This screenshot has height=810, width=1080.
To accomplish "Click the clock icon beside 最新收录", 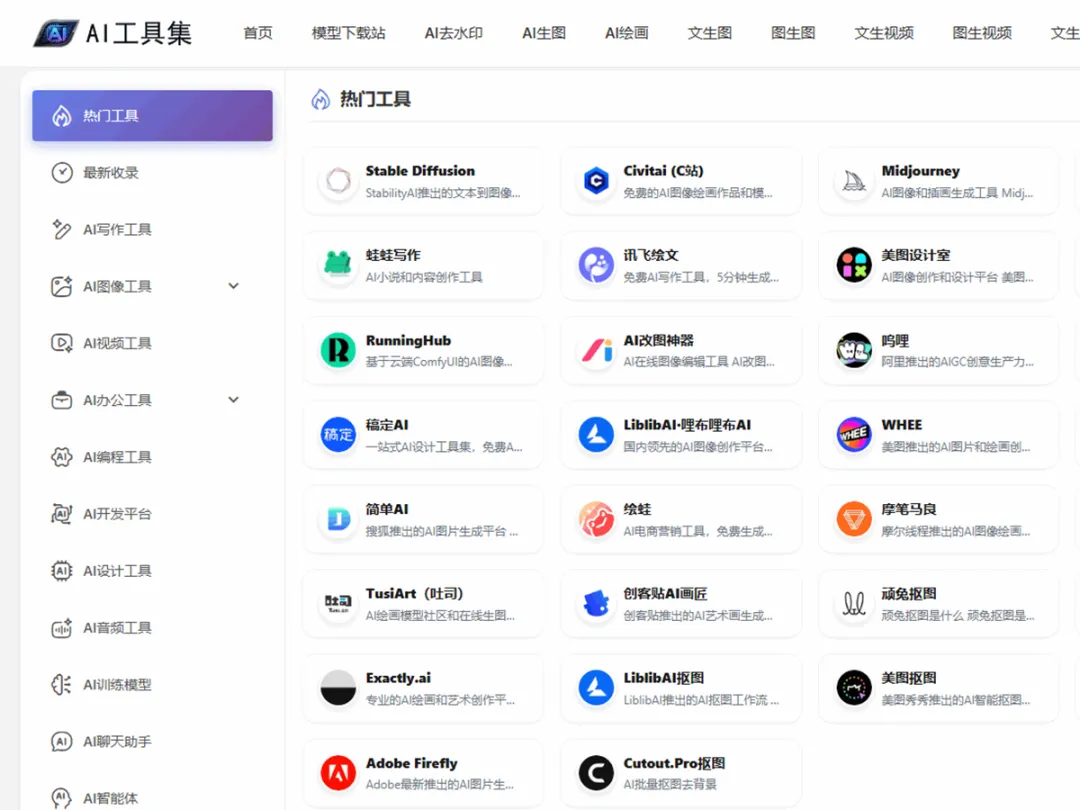I will click(62, 172).
